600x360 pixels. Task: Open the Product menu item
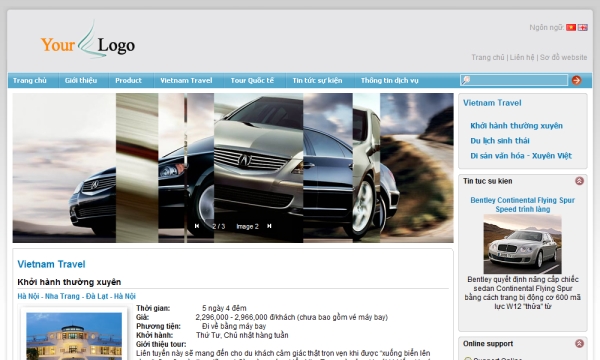coord(128,80)
